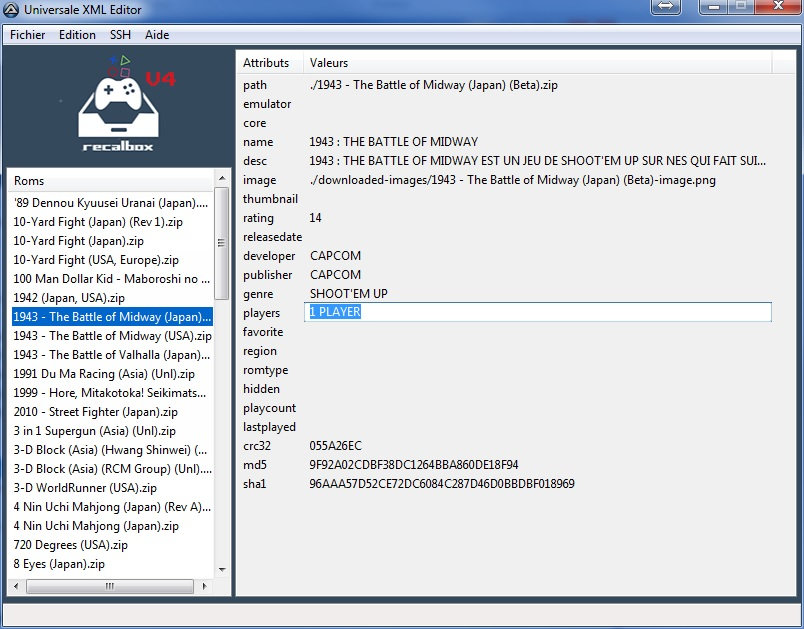Select 2010 - Street Fighter (Japan).zip
The image size is (804, 629).
click(x=95, y=412)
